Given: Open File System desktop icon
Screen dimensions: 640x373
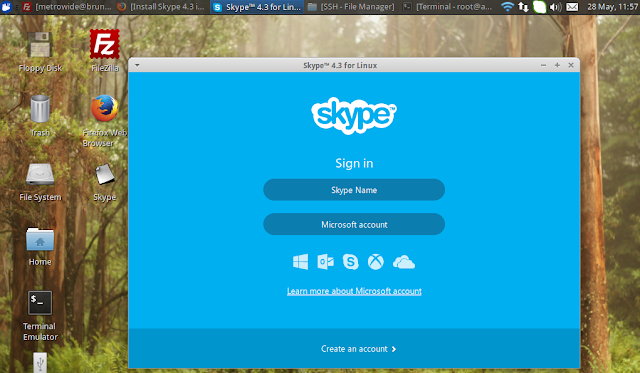Looking at the screenshot, I should click(40, 174).
